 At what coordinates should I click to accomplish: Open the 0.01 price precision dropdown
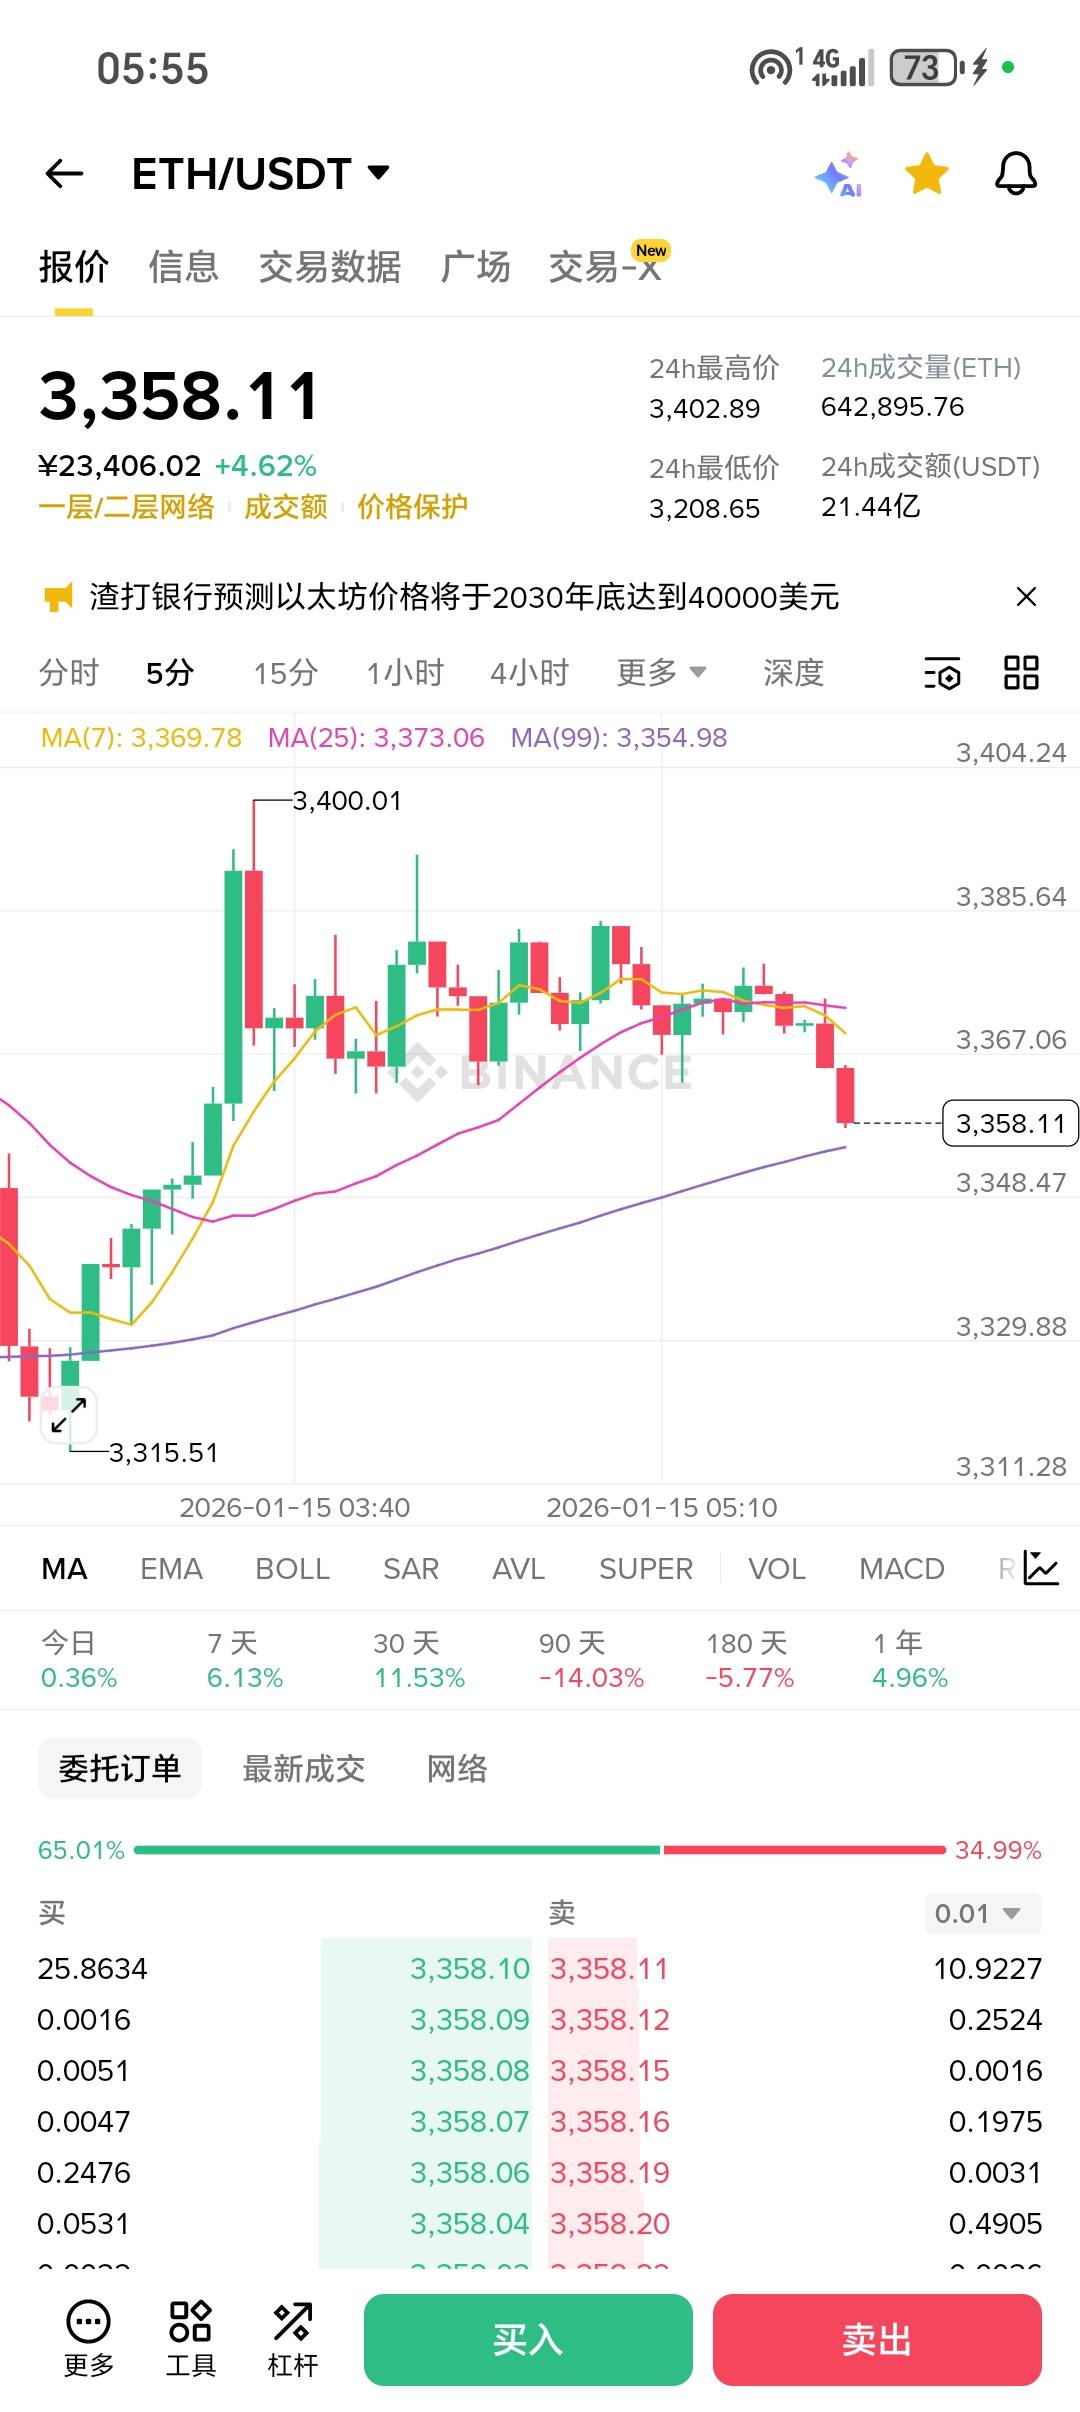pos(981,1913)
